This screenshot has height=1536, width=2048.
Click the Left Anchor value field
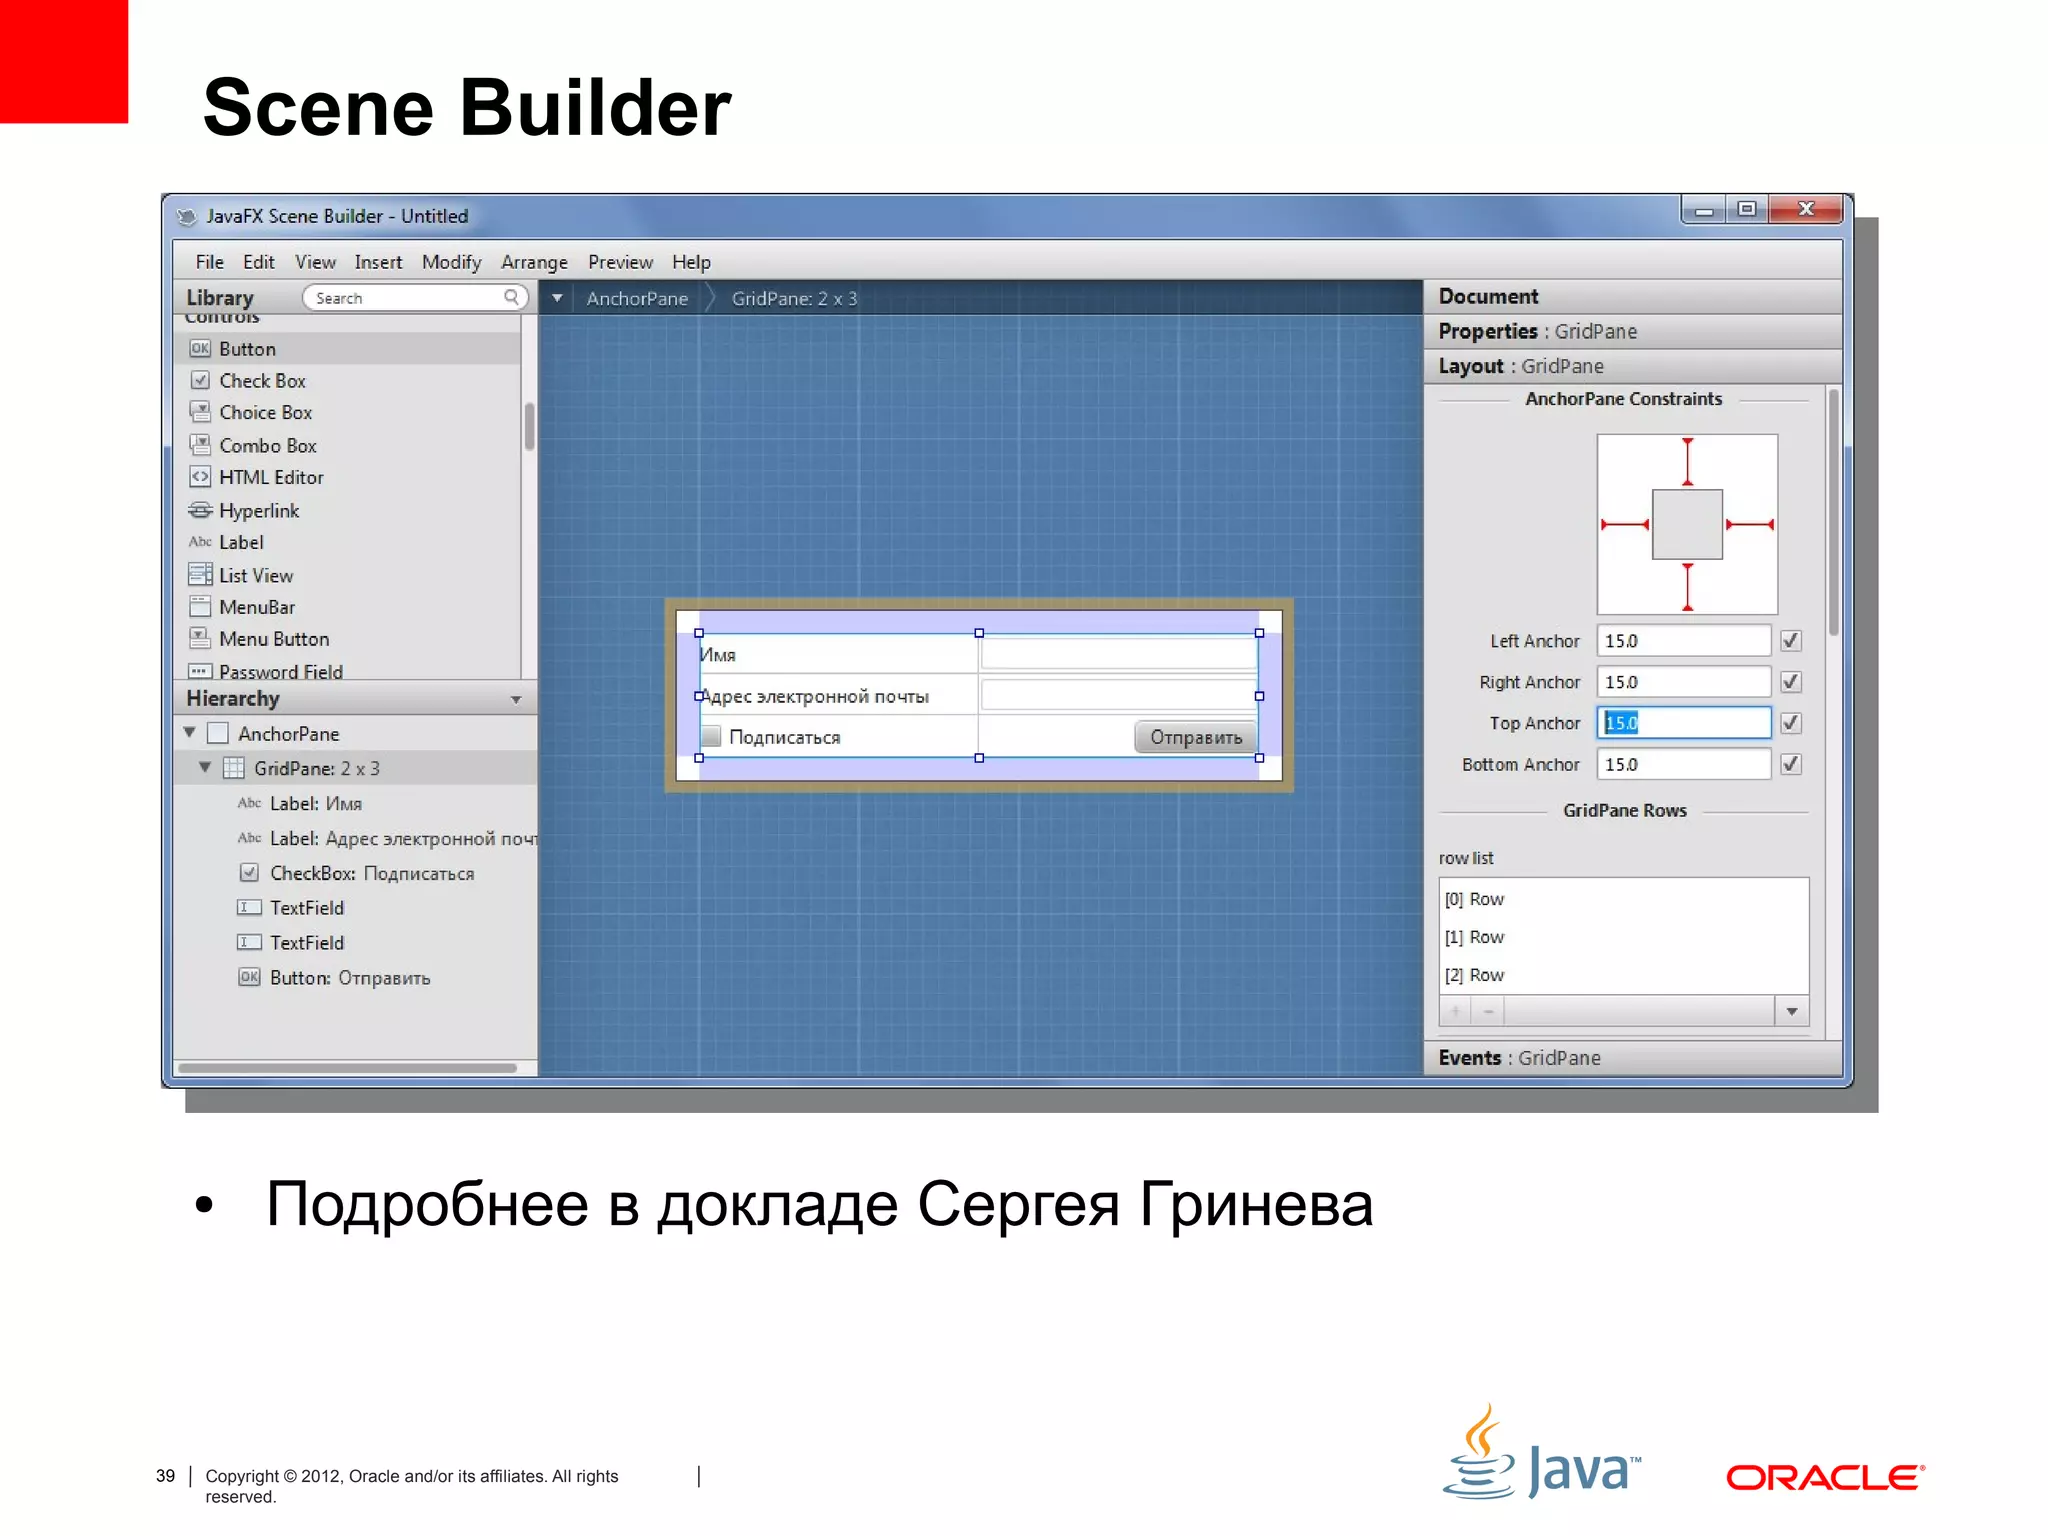click(1683, 640)
